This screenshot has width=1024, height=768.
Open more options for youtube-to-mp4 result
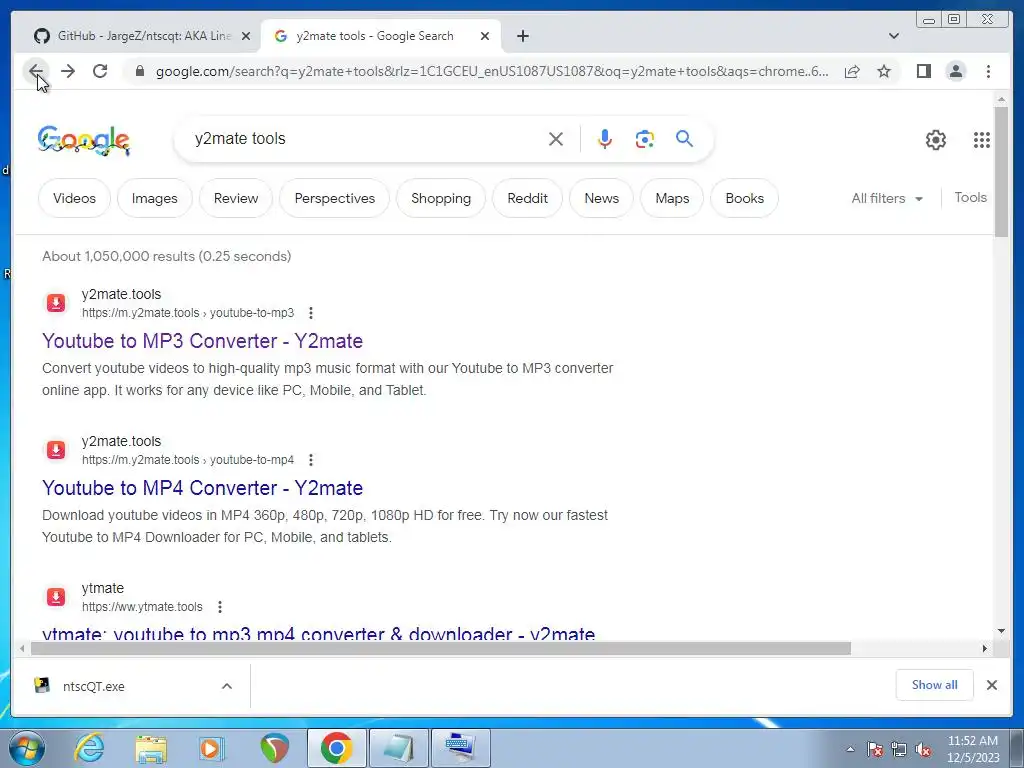311,460
